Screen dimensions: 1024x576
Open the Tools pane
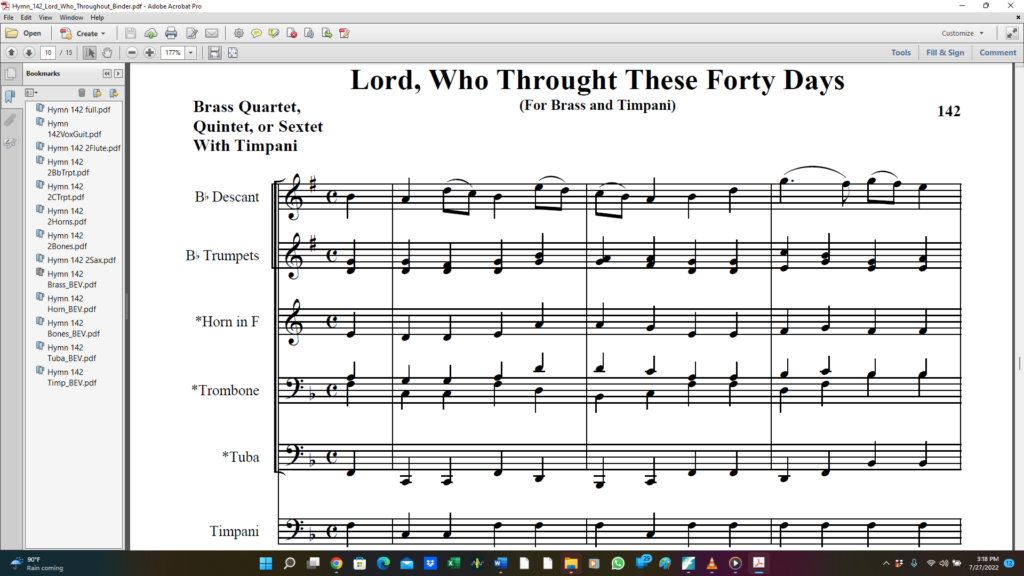(901, 52)
